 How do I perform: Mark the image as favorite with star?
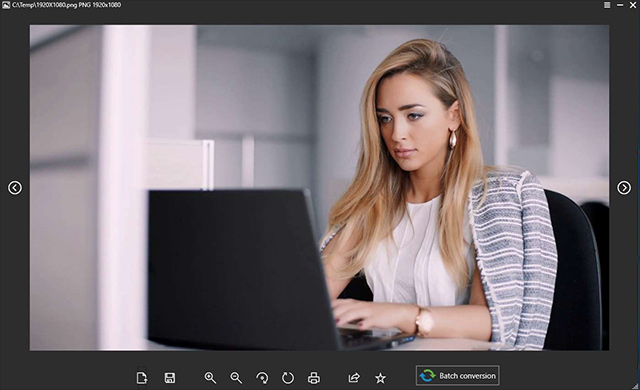point(380,378)
